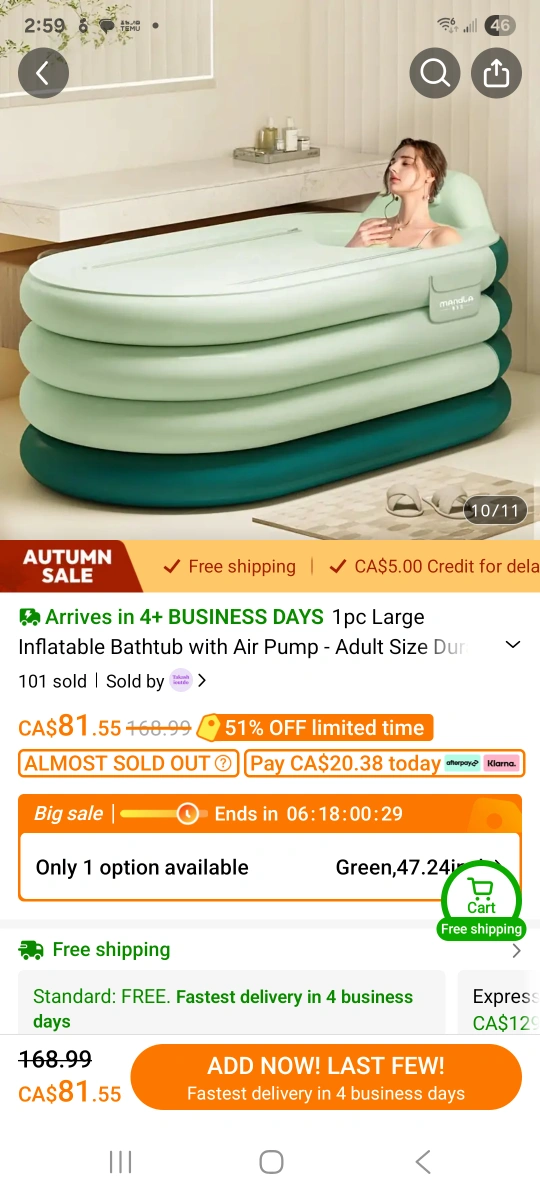Screen dimensions: 540x1200
Task: Open search with the magnifier icon
Action: 435,73
